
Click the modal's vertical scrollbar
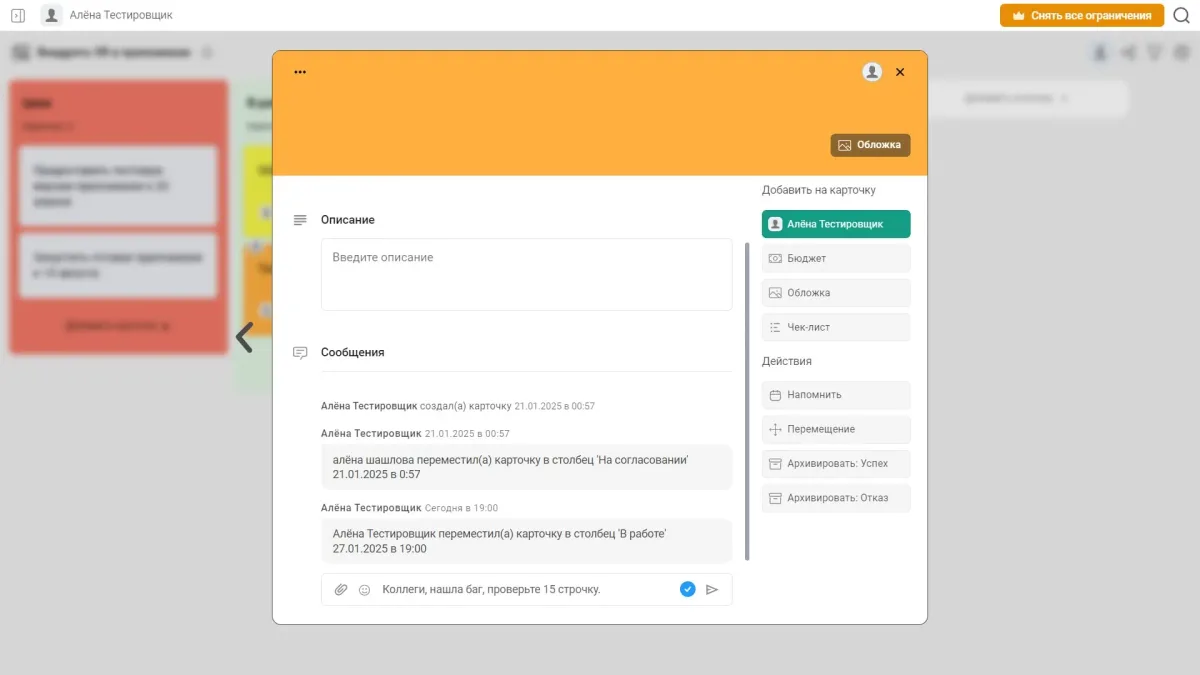coord(747,400)
